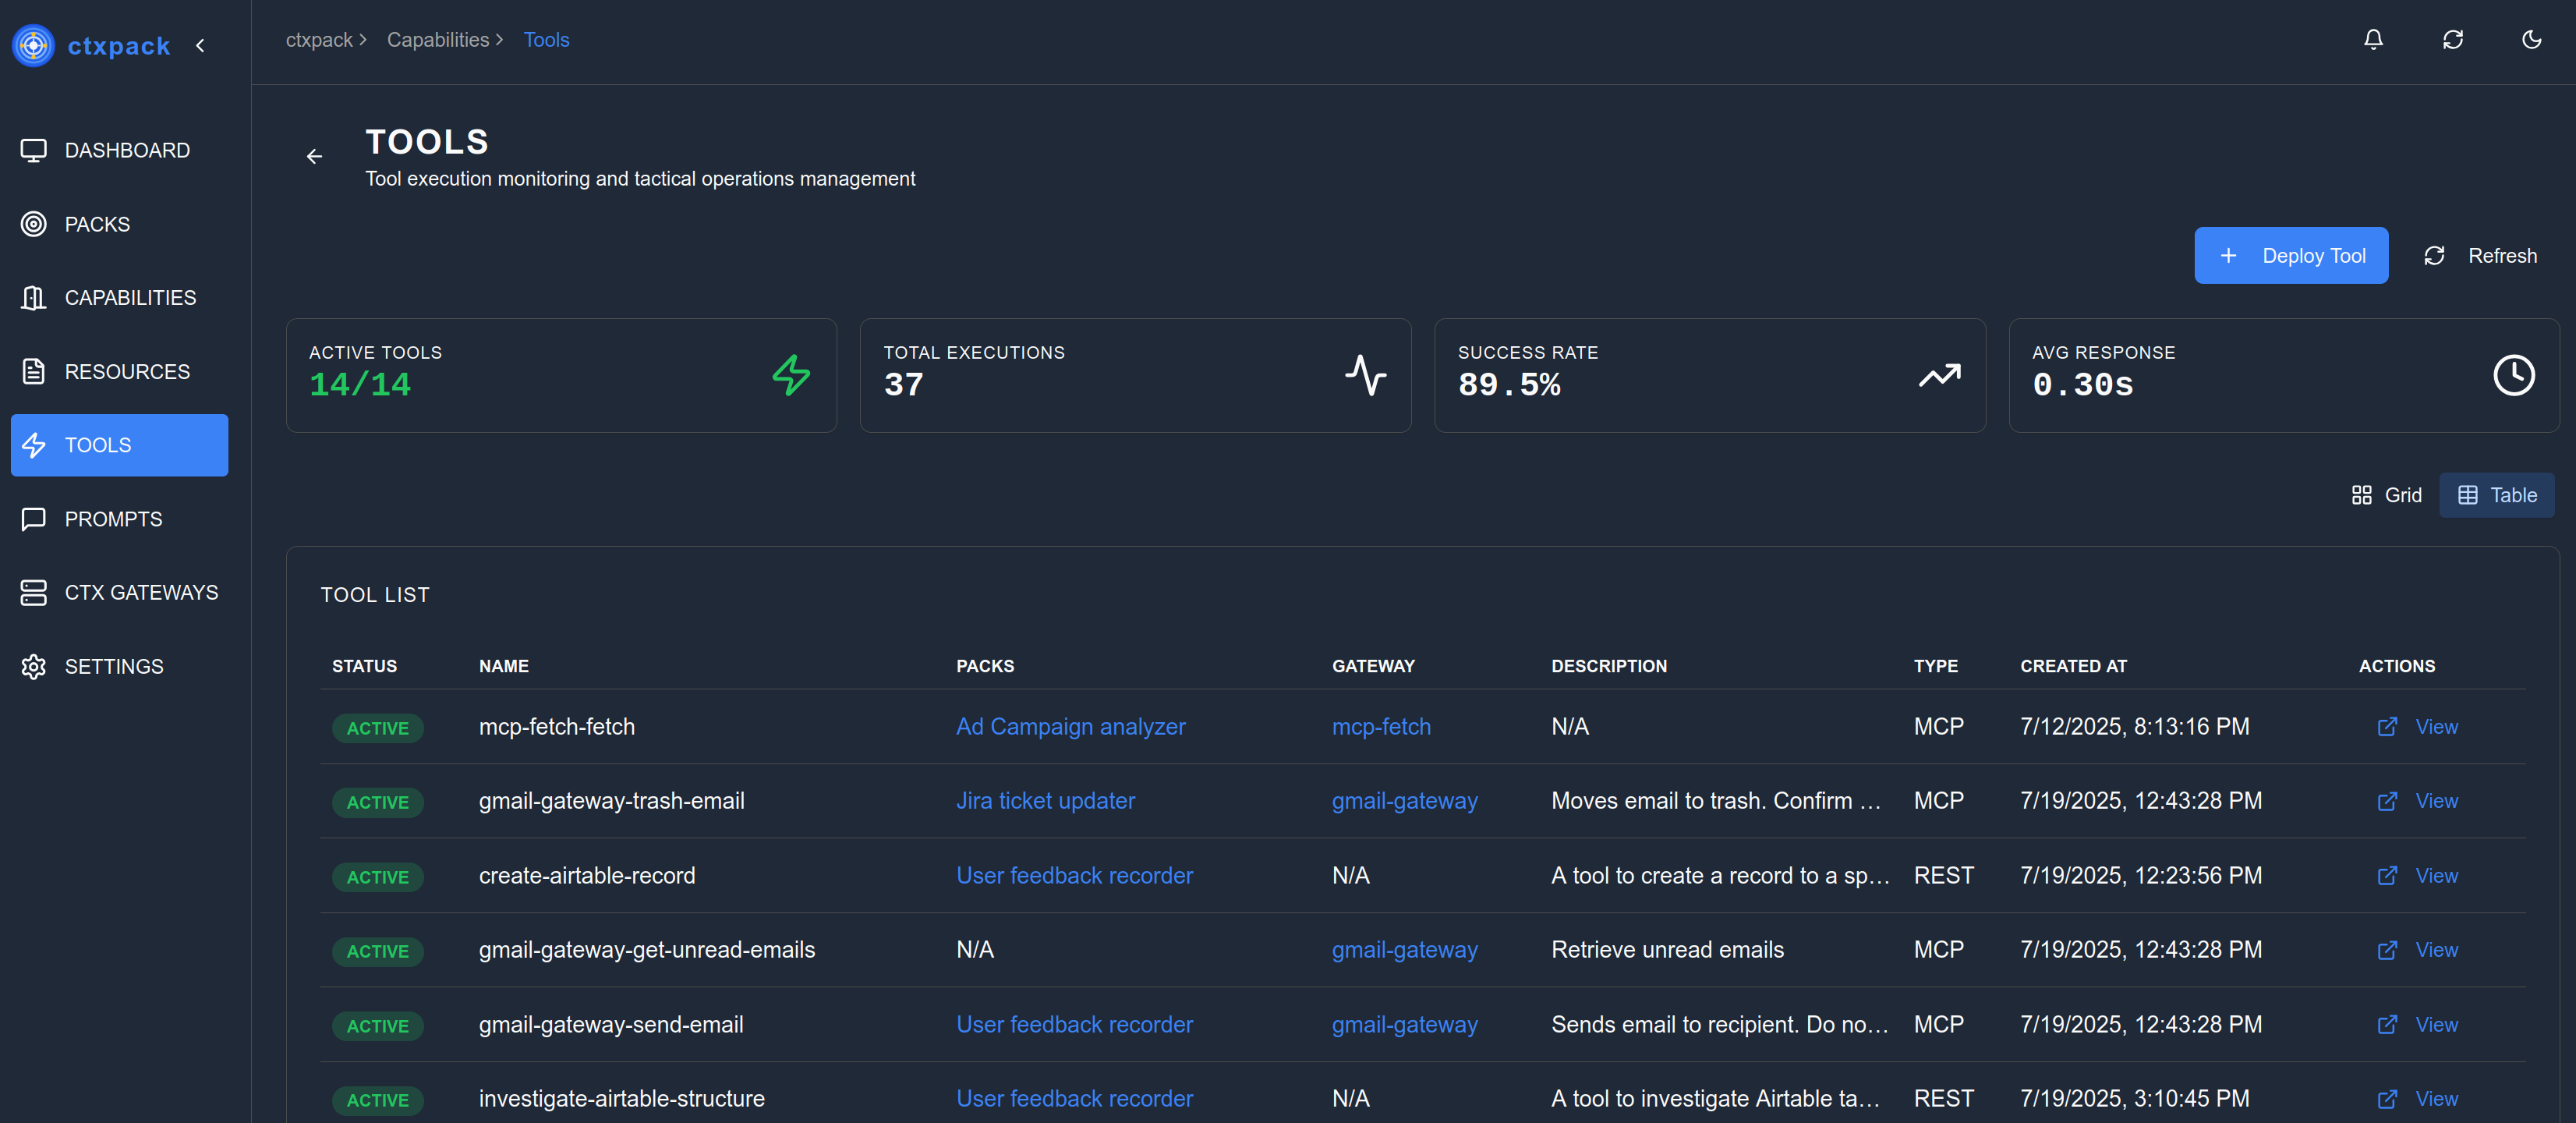
Task: Click ACTIVE badge for mcp-fetch-fetch
Action: (377, 728)
